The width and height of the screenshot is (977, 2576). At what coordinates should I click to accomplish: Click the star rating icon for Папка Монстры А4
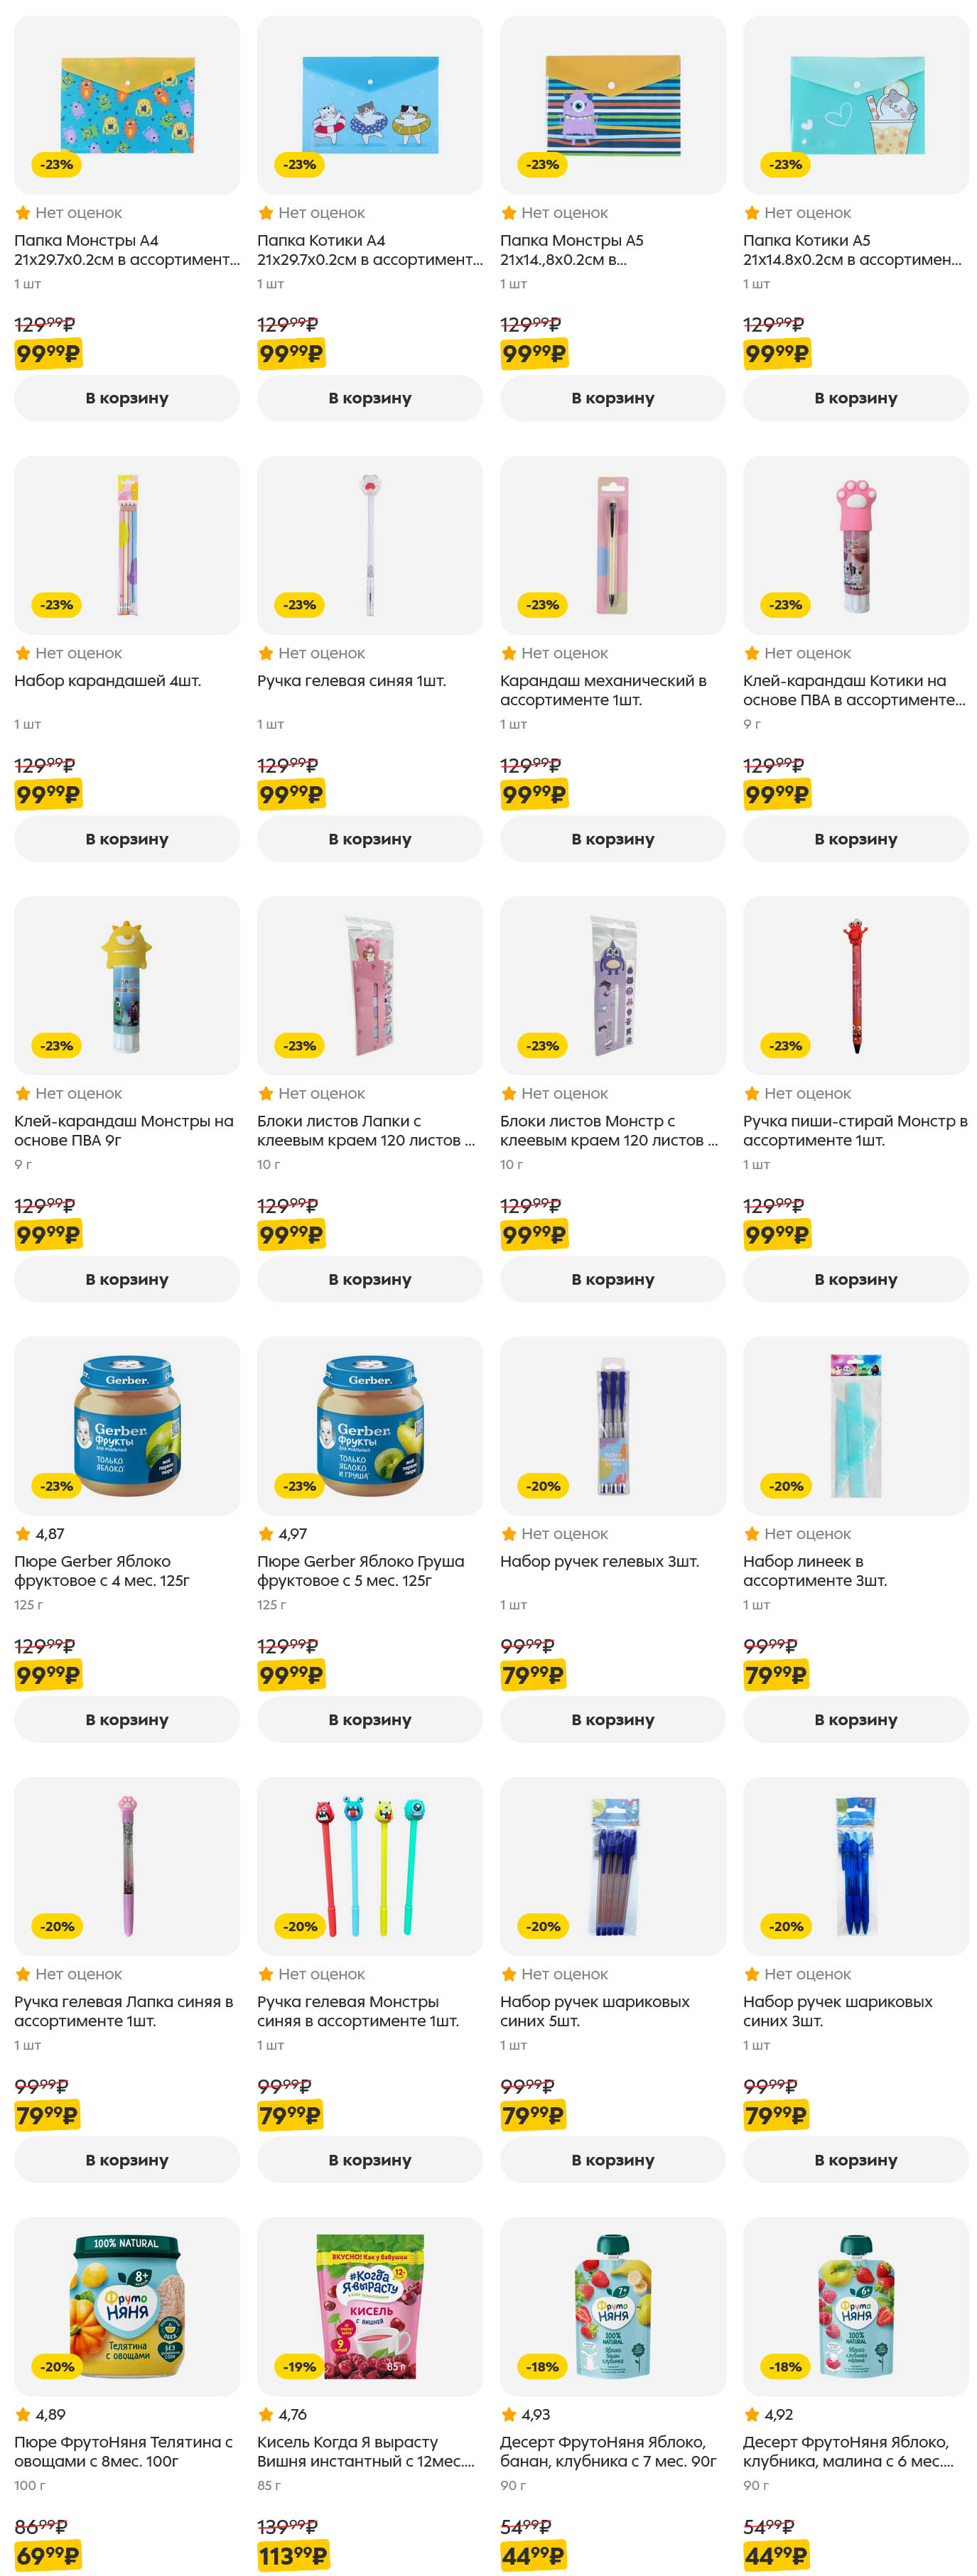click(22, 213)
